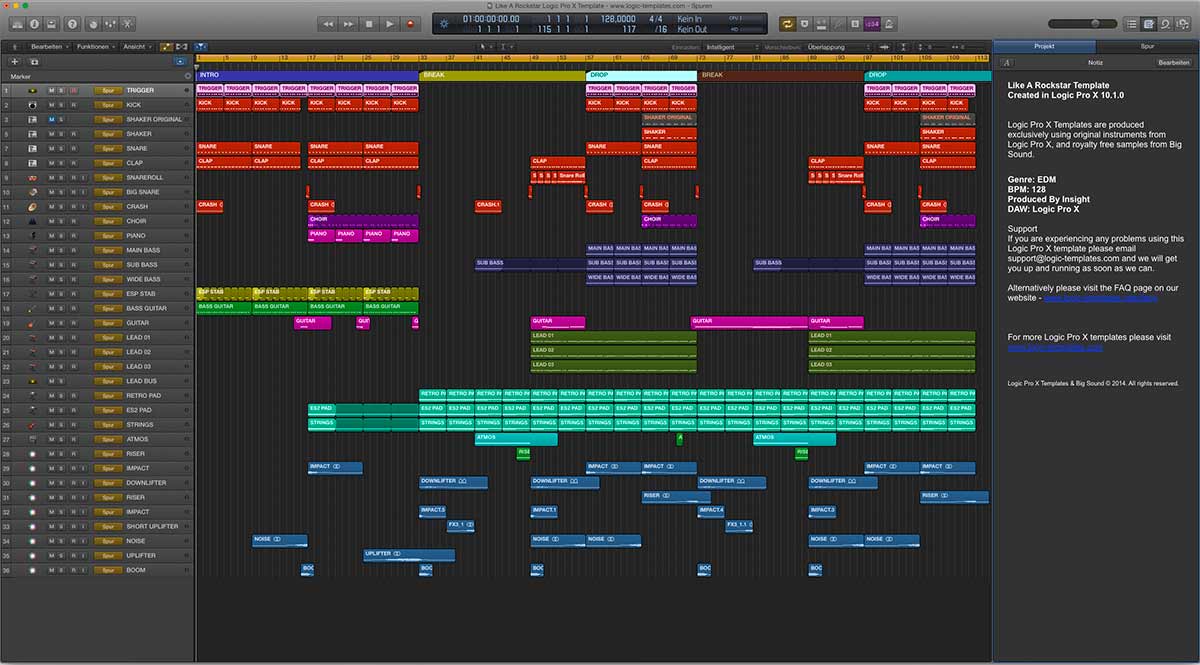Screen dimensions: 1200x665
Task: Open the media Browsers icon
Action: click(1183, 24)
